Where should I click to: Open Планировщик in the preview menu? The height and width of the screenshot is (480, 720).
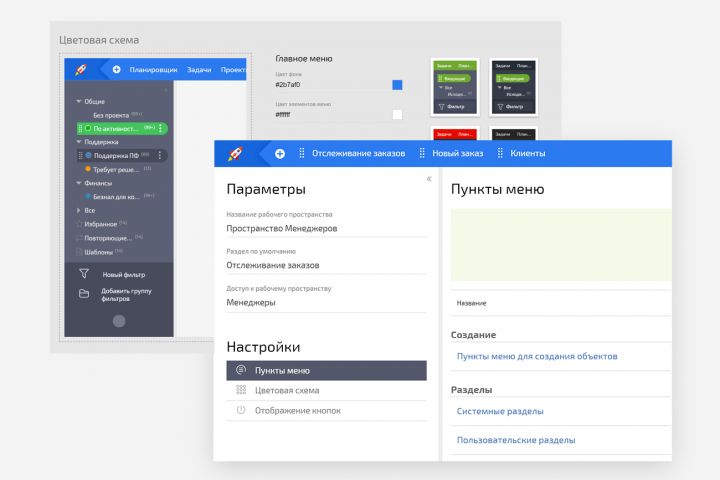point(153,70)
